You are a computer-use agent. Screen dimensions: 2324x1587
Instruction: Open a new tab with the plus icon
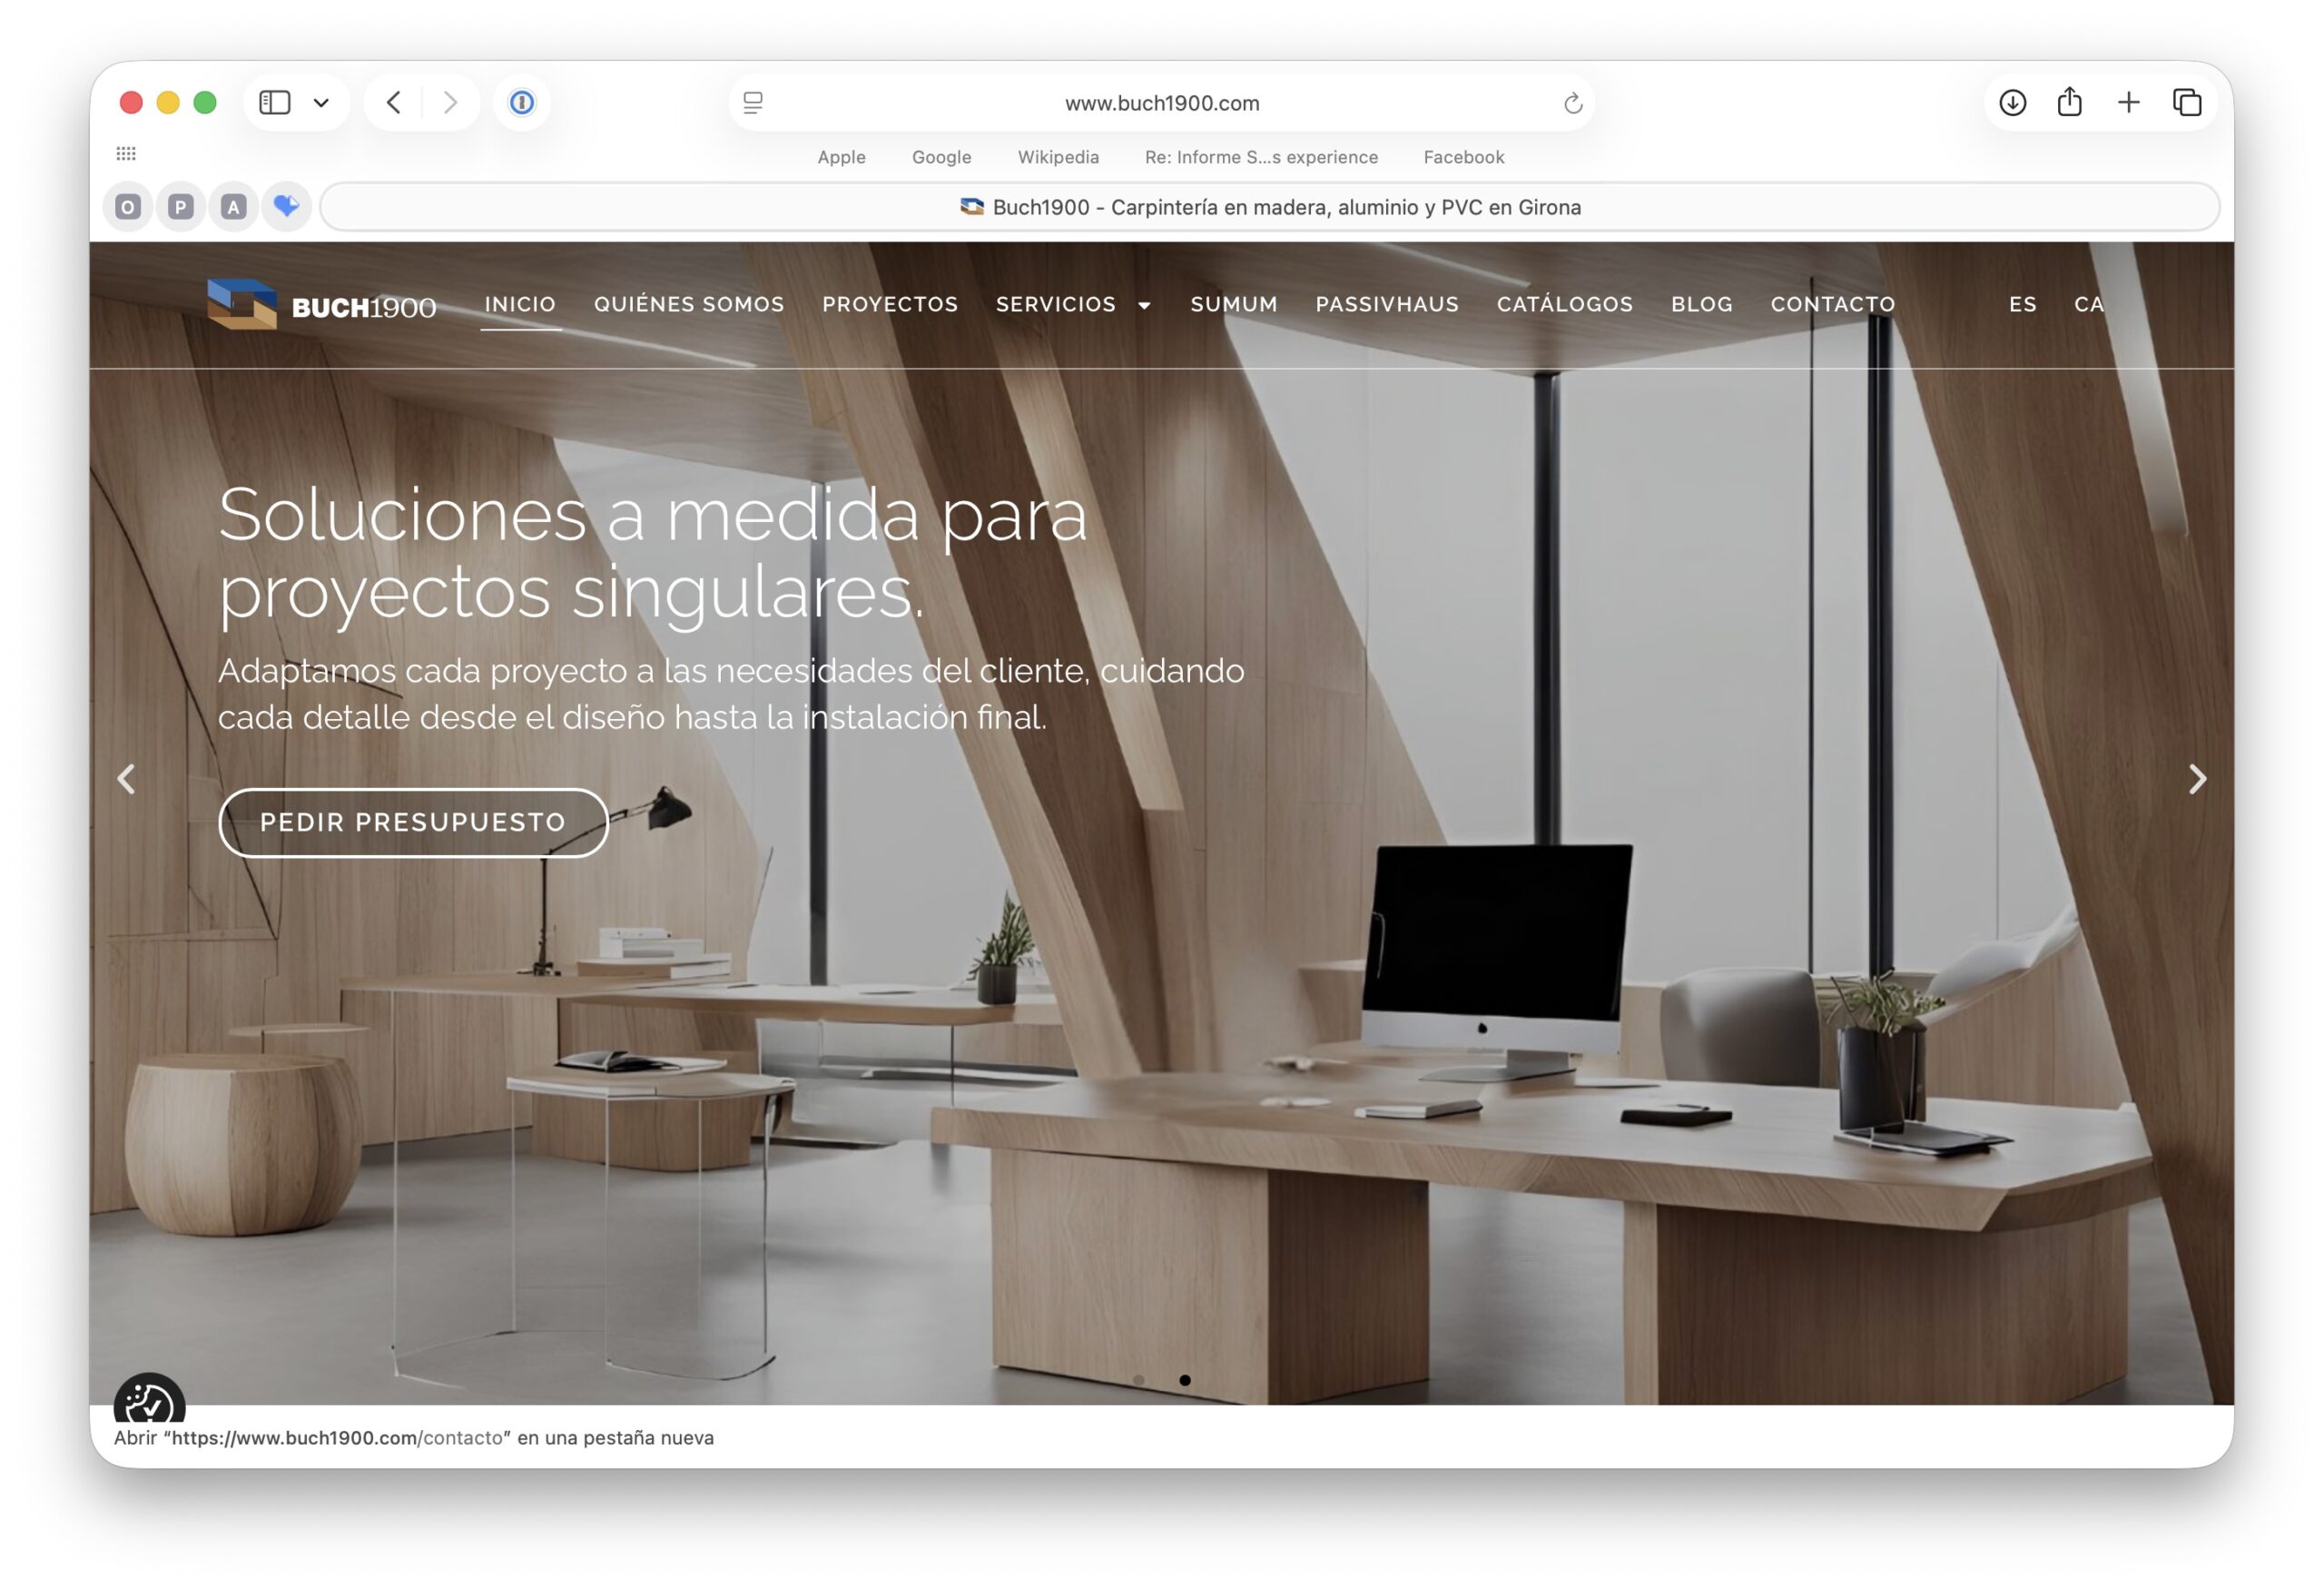pos(2128,103)
